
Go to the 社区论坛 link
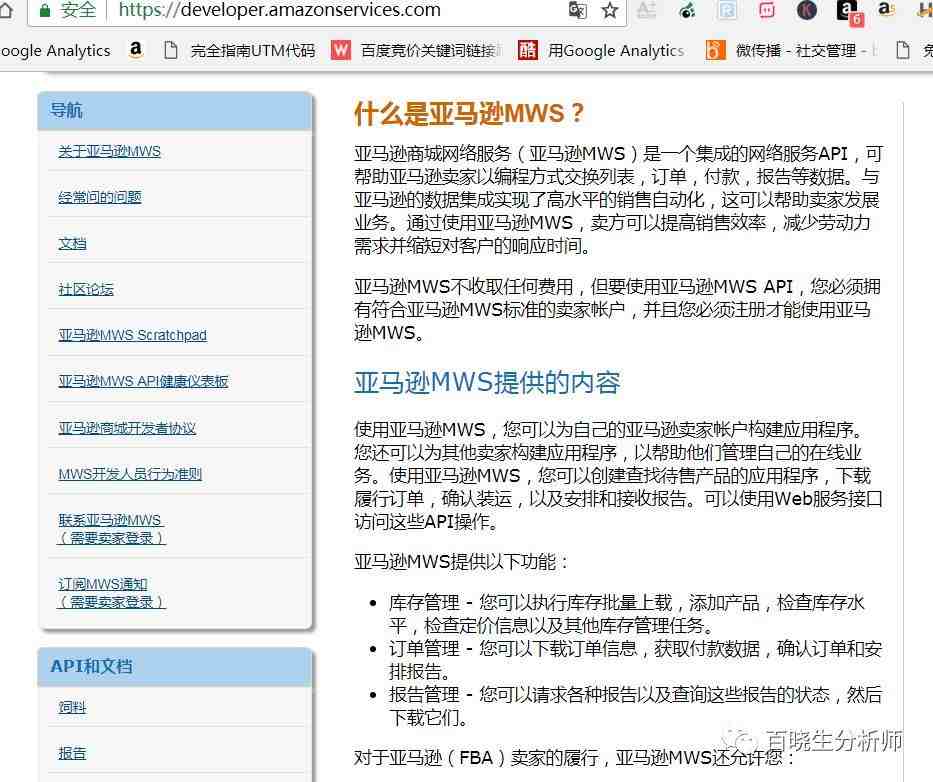(x=86, y=289)
